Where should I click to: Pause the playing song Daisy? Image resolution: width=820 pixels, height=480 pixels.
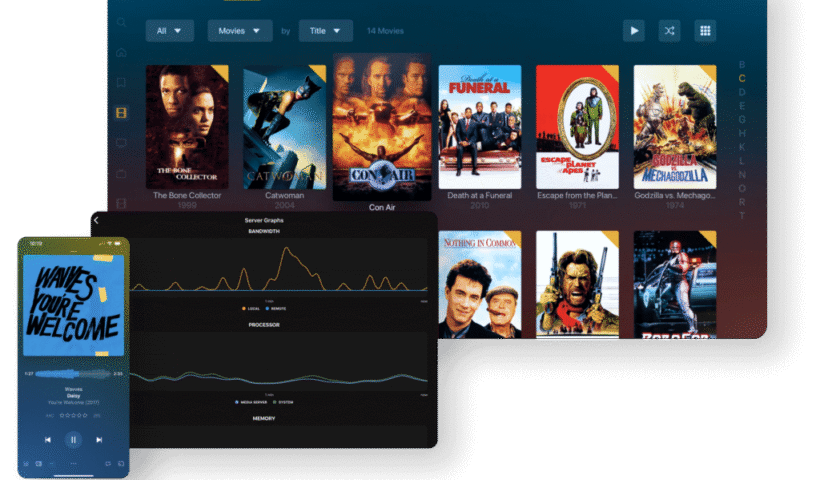tap(73, 440)
